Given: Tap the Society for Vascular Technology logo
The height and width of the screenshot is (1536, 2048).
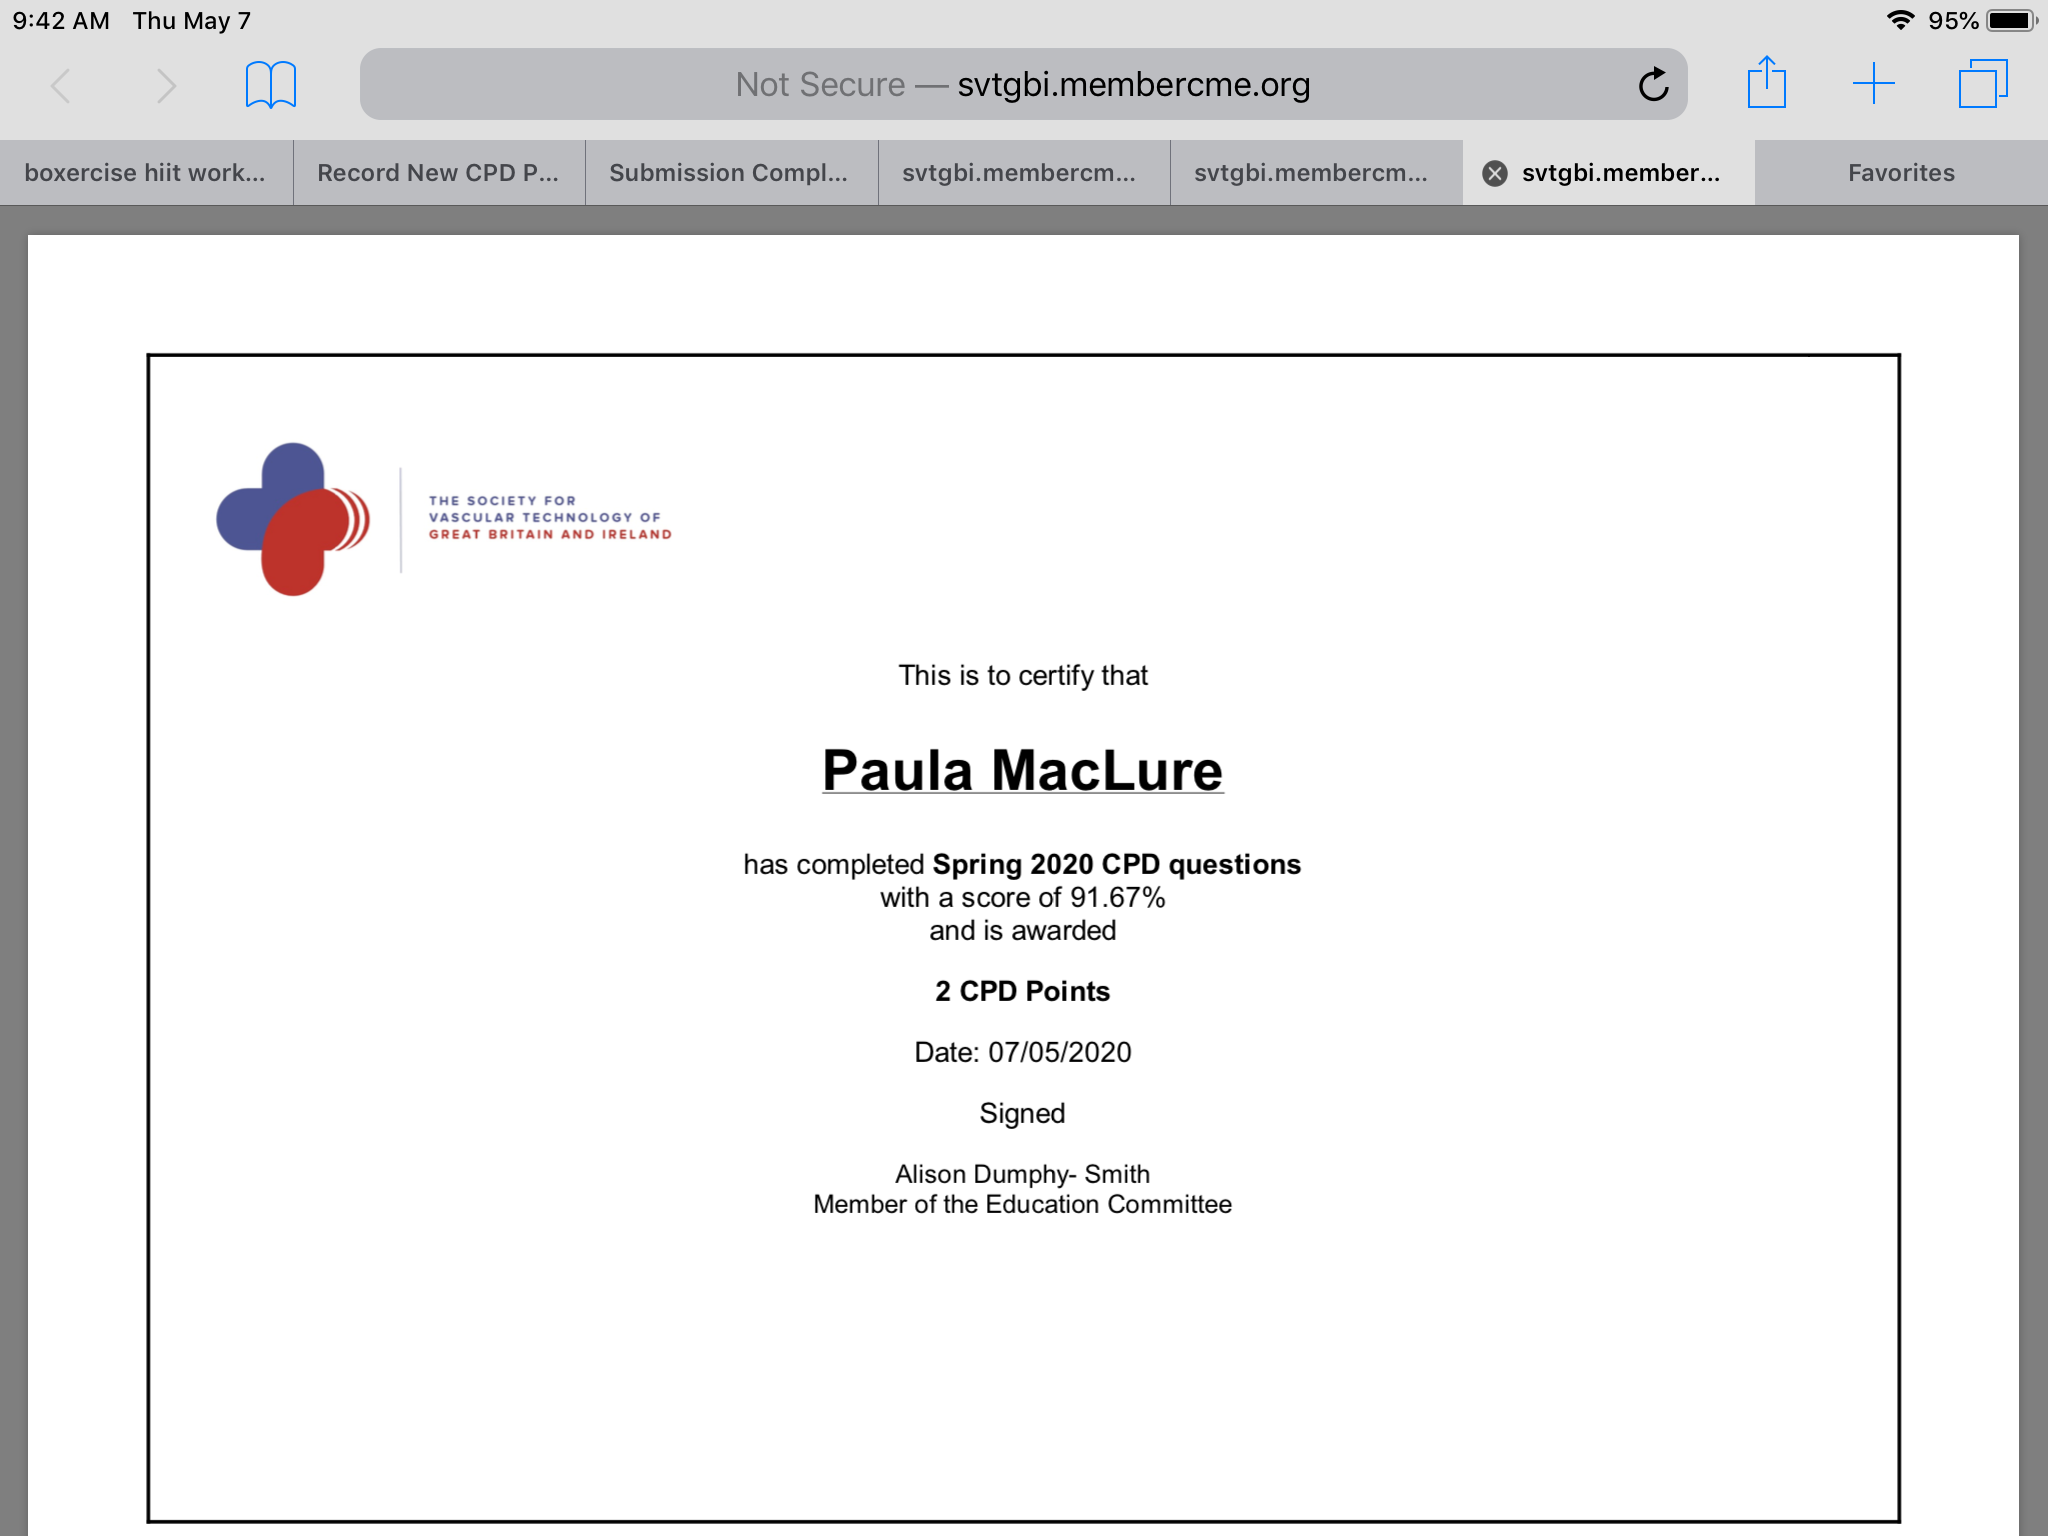Looking at the screenshot, I should coord(444,519).
